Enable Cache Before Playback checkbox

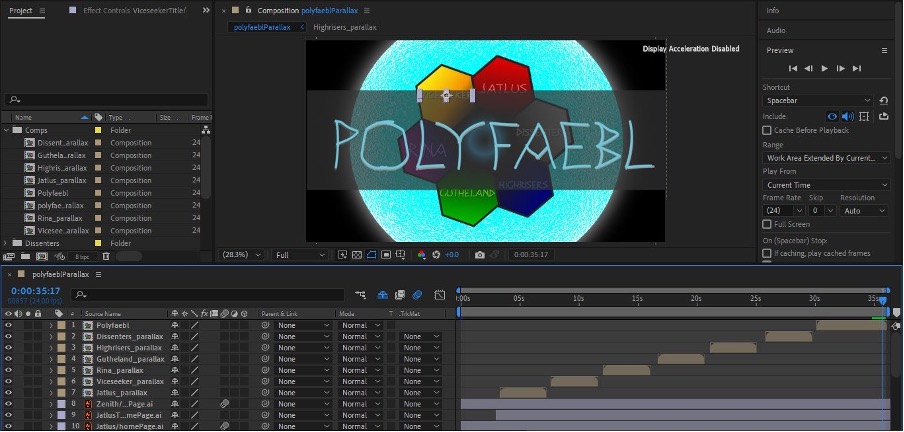tap(767, 130)
